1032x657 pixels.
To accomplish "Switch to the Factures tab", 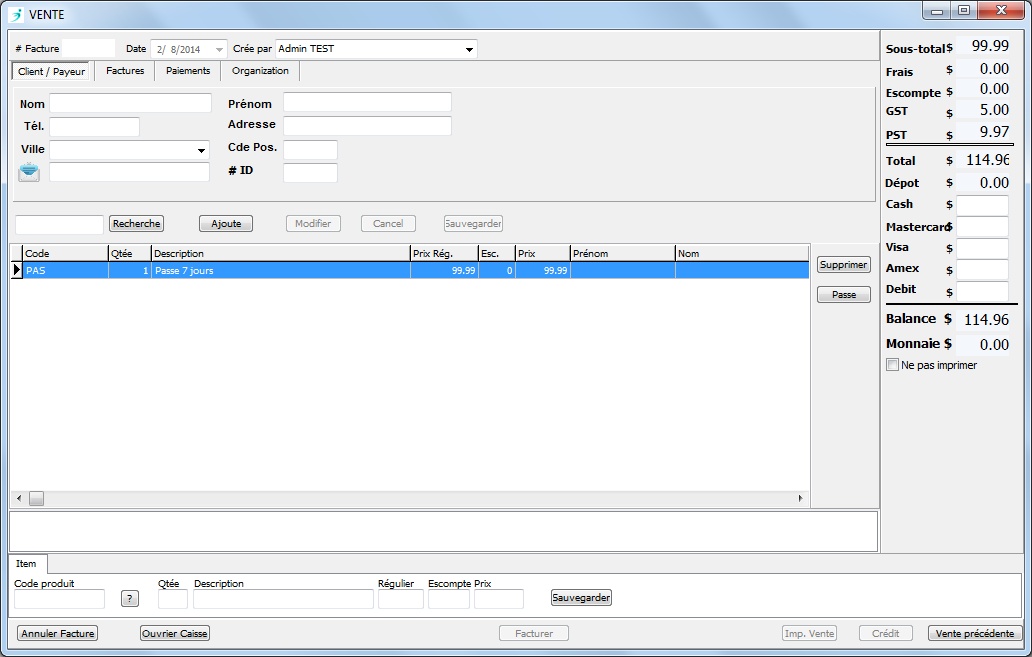I will coord(125,71).
